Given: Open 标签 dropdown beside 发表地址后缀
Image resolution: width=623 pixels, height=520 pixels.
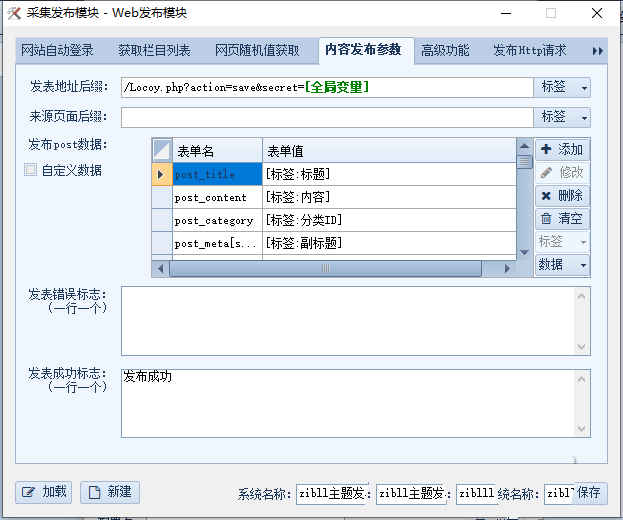Looking at the screenshot, I should tap(563, 88).
